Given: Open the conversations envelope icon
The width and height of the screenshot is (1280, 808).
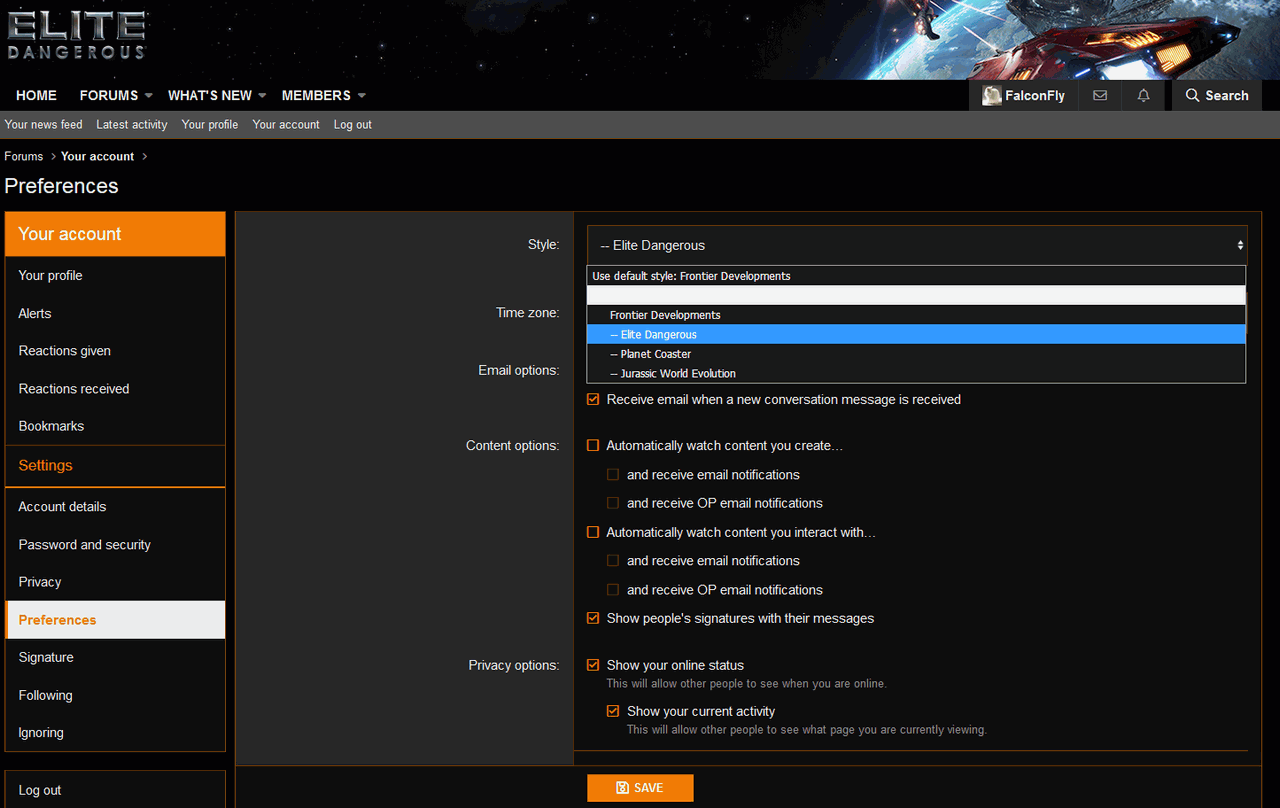Looking at the screenshot, I should [1100, 96].
